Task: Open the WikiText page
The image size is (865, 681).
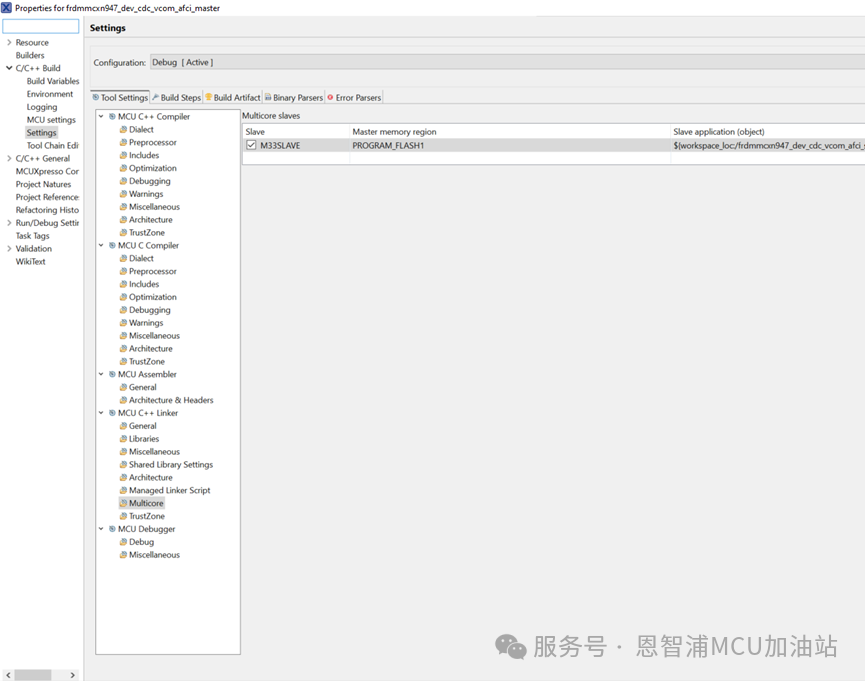Action: point(30,262)
